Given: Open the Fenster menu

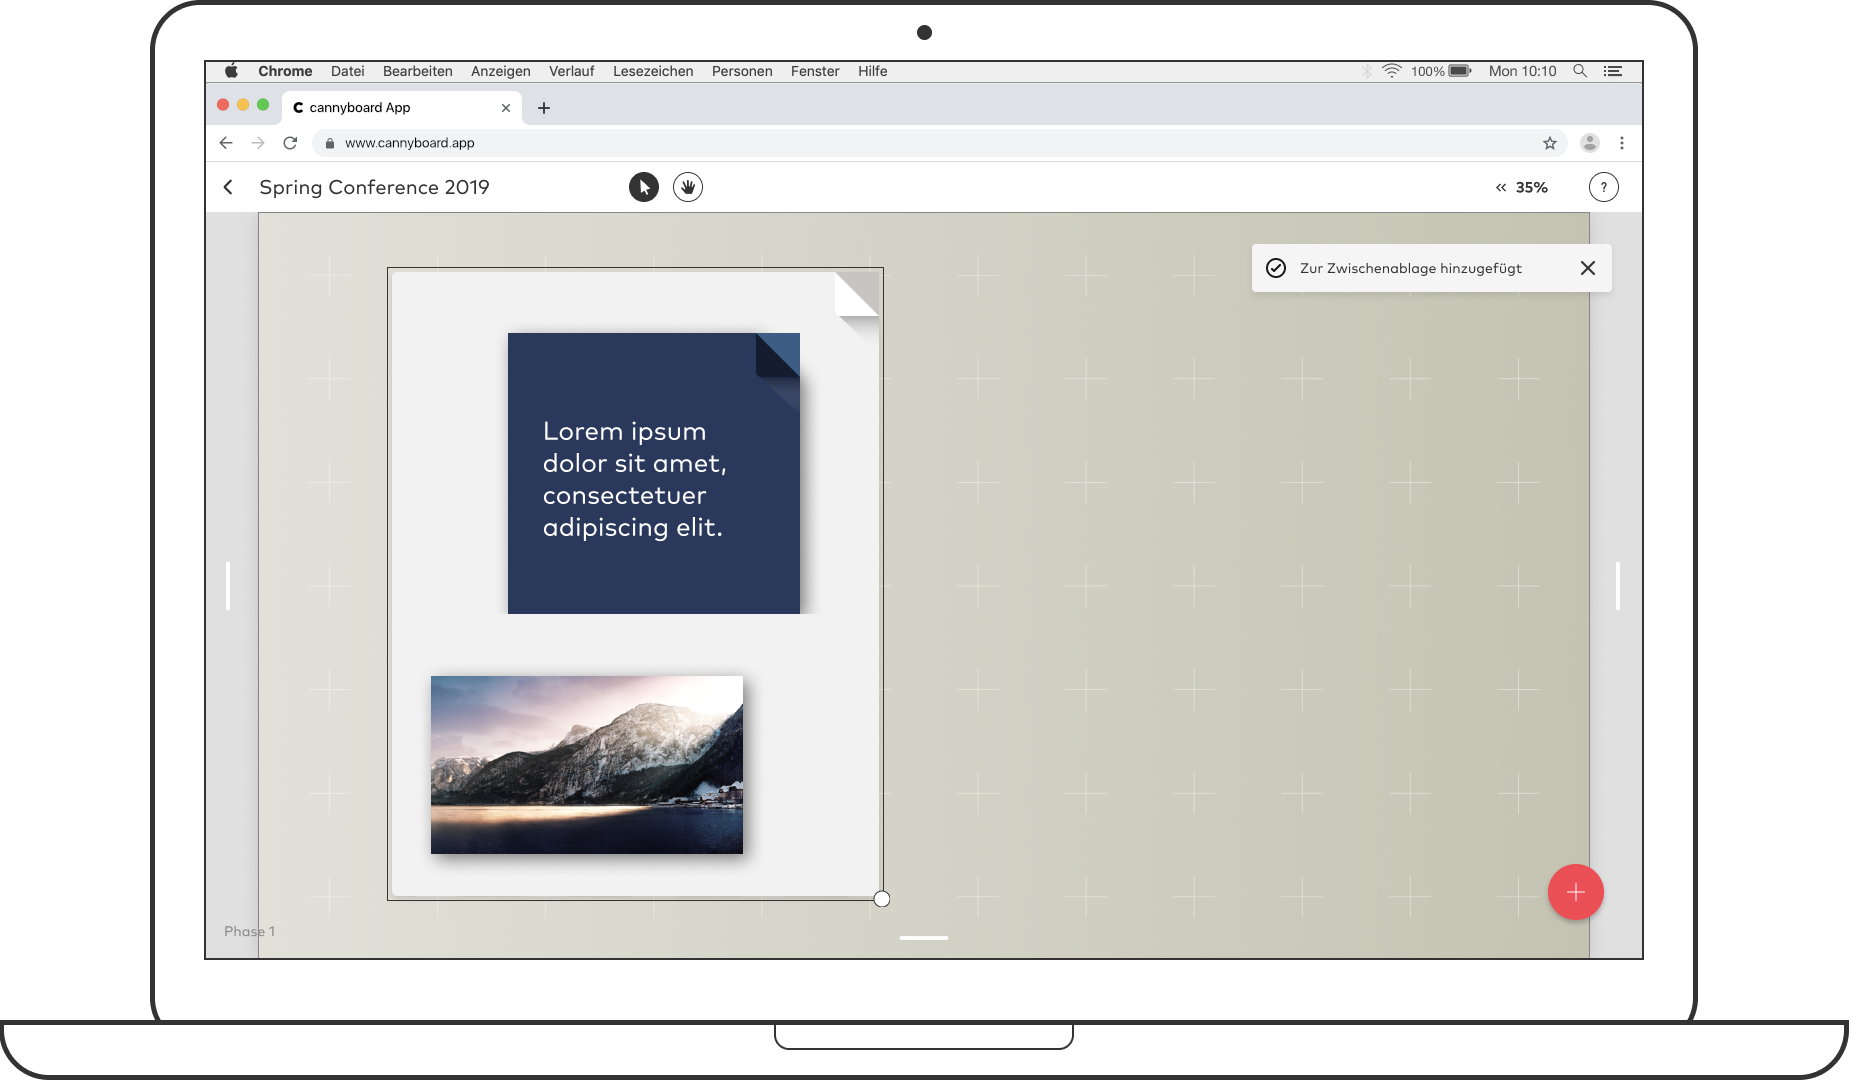Looking at the screenshot, I should pyautogui.click(x=815, y=71).
